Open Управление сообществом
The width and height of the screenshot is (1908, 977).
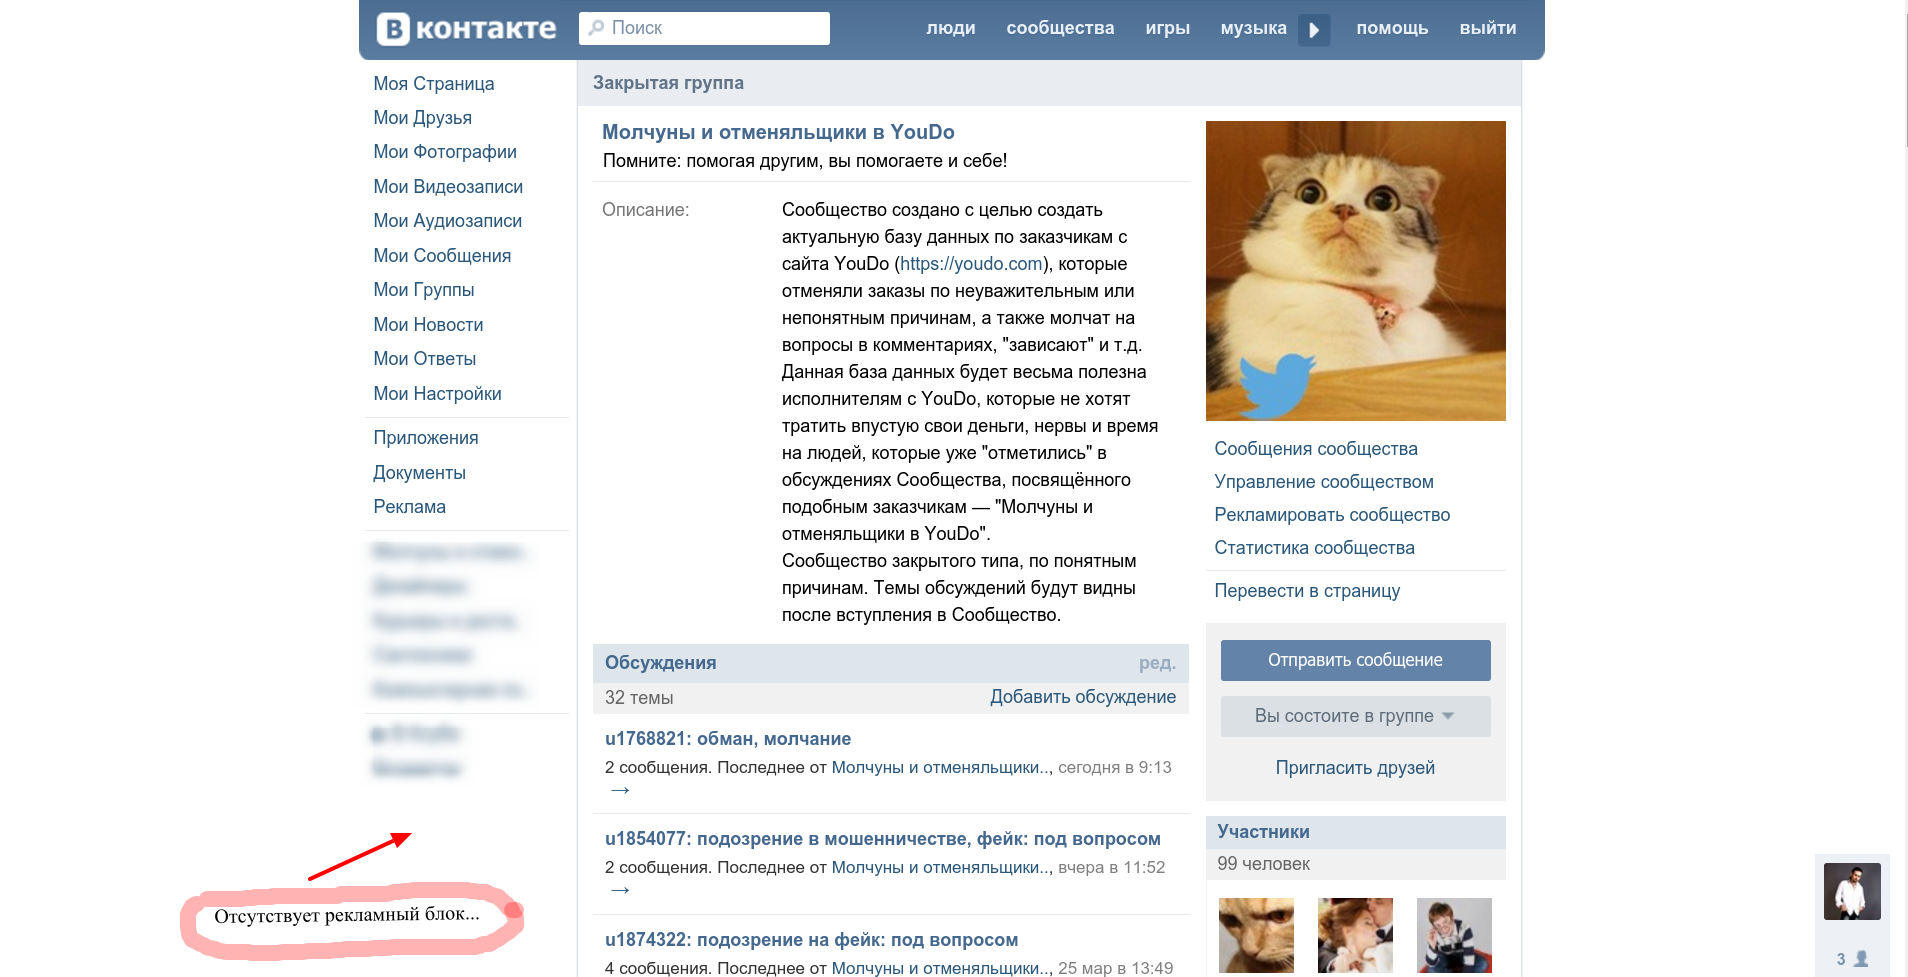click(x=1324, y=482)
